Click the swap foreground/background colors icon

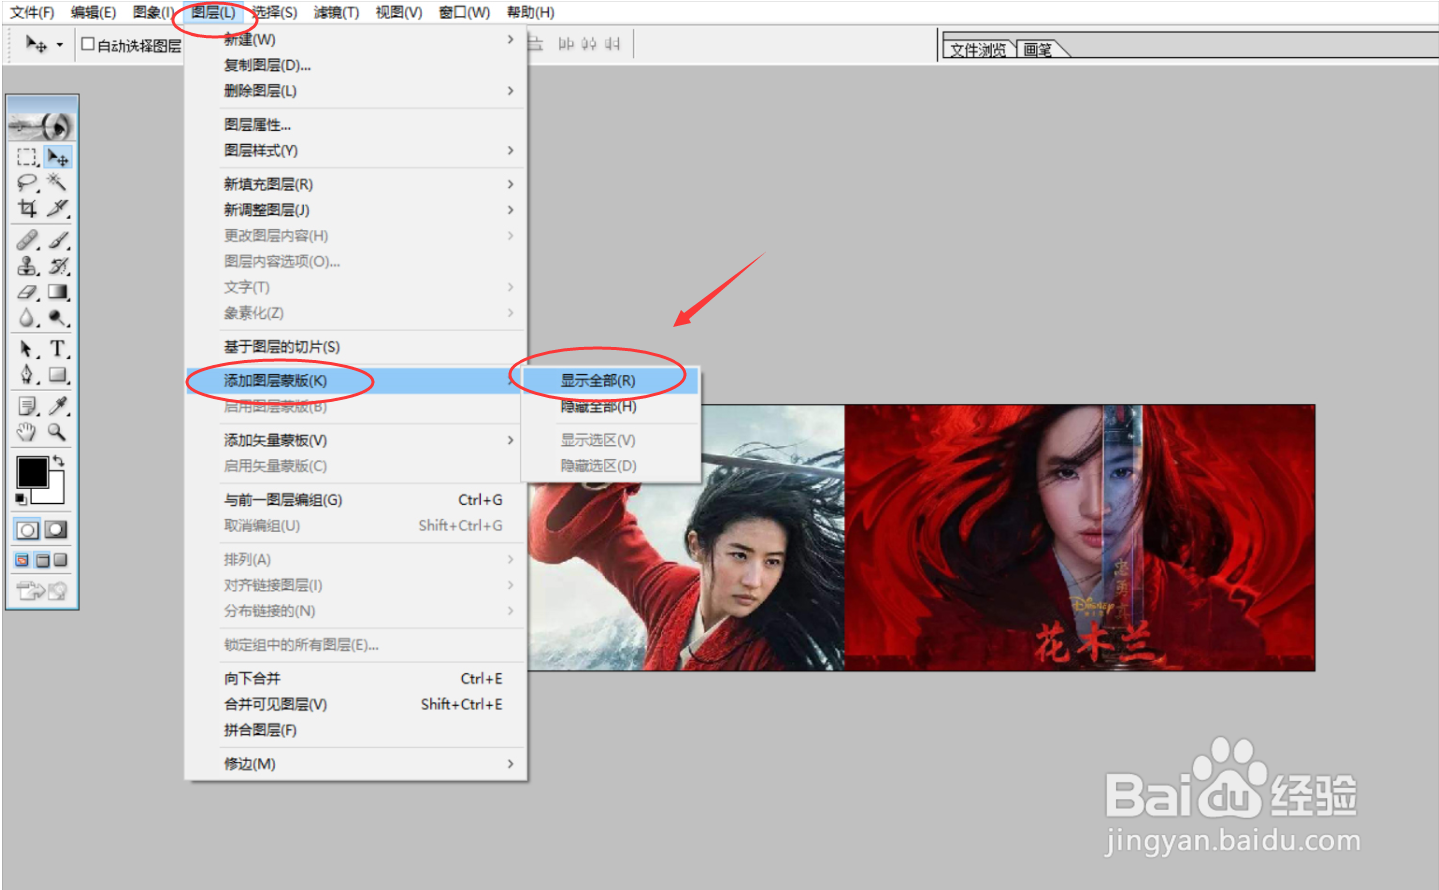59,461
